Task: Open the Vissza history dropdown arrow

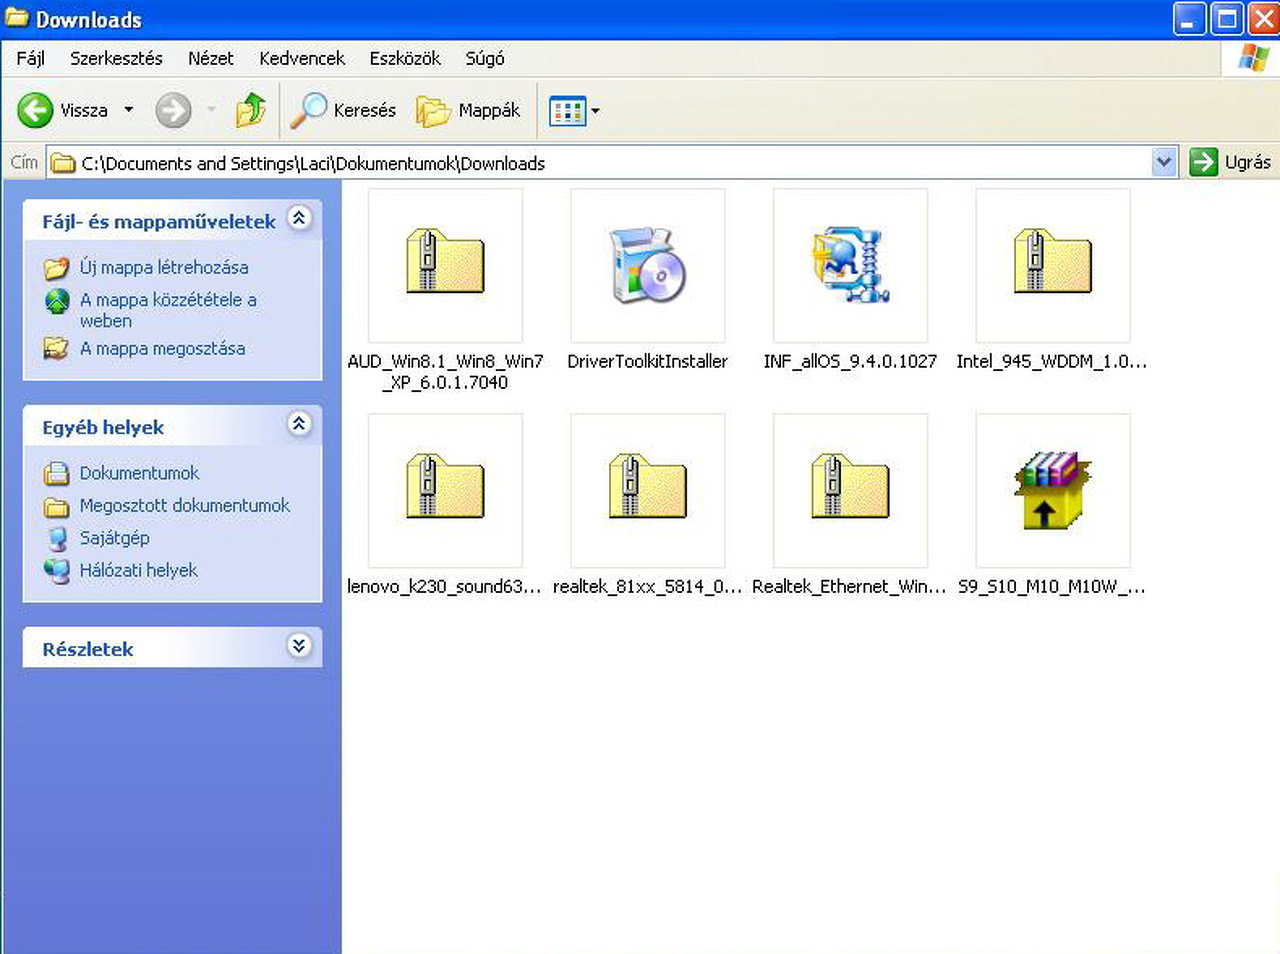Action: click(129, 110)
